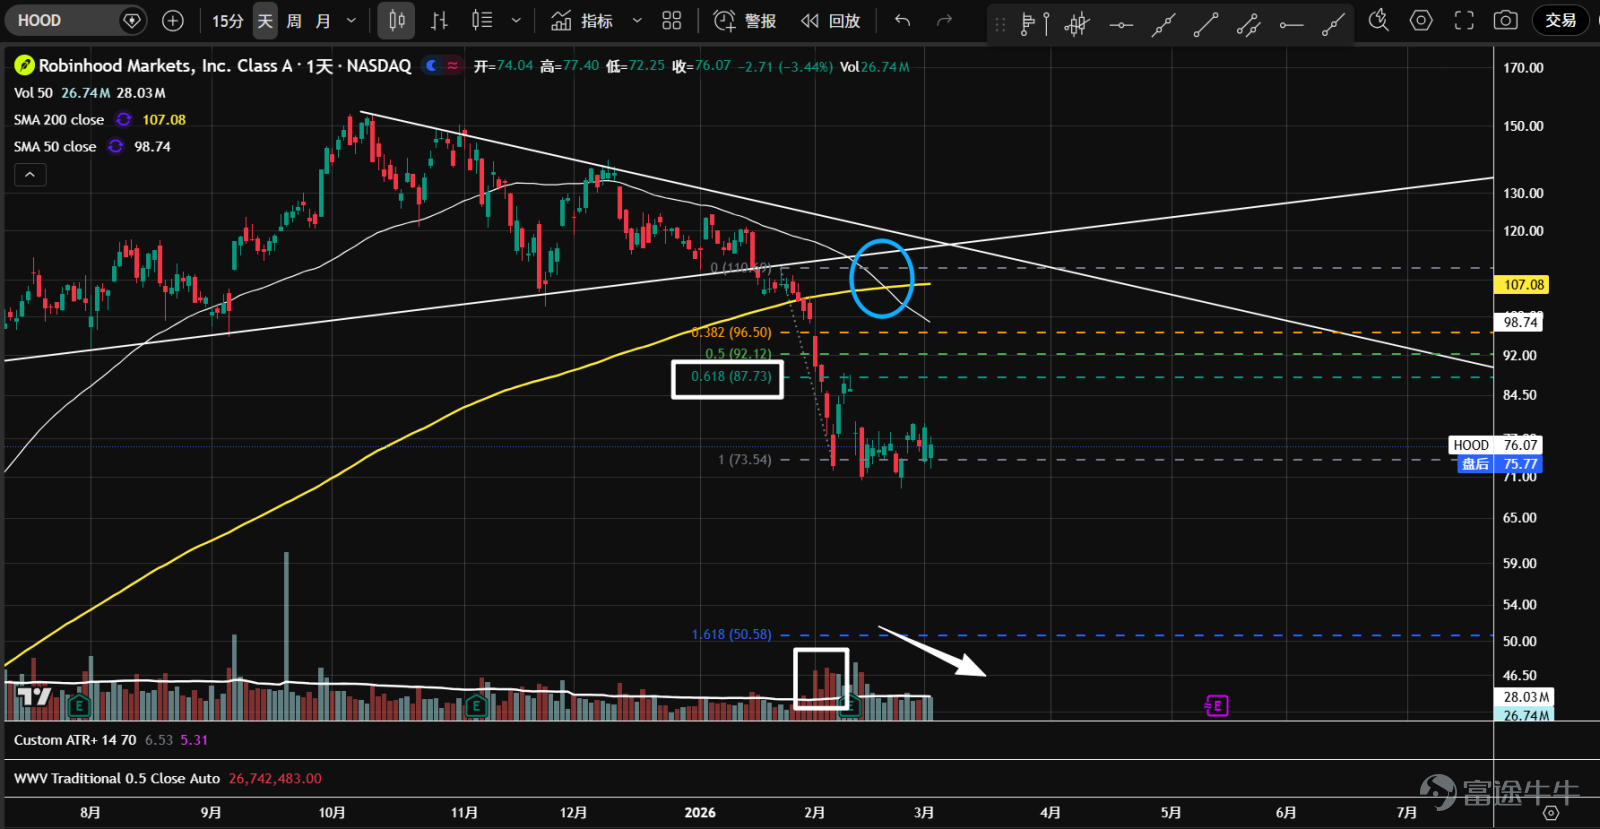Click the WVV Traditional indicator legend
The height and width of the screenshot is (829, 1600).
click(x=117, y=779)
